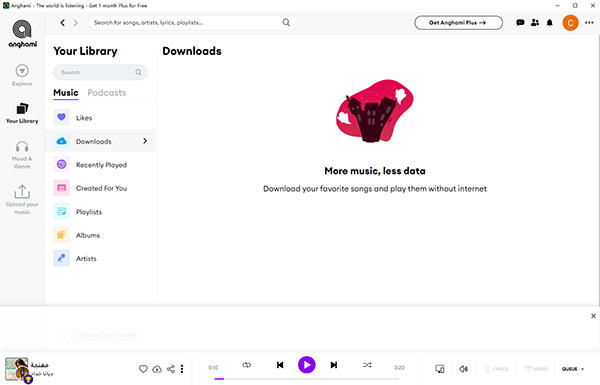Click the artist name under the song title
Screen dimensions: 600x385
(42, 373)
